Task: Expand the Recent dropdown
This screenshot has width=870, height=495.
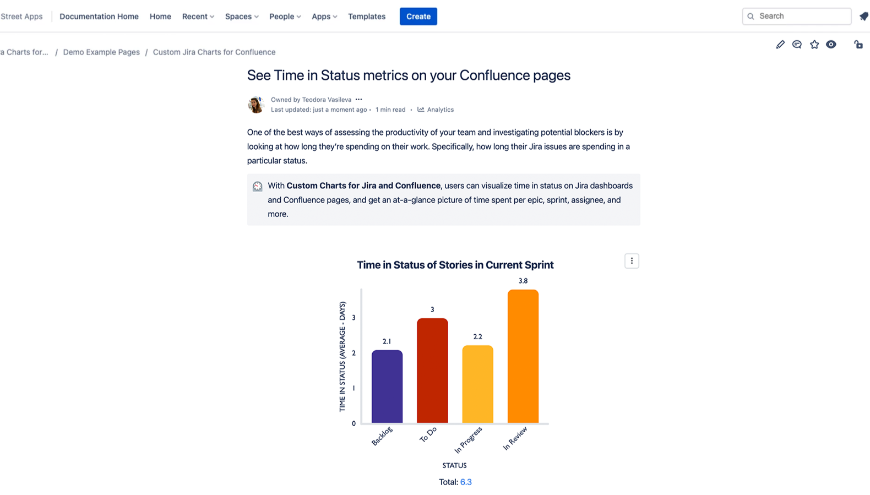Action: point(197,16)
